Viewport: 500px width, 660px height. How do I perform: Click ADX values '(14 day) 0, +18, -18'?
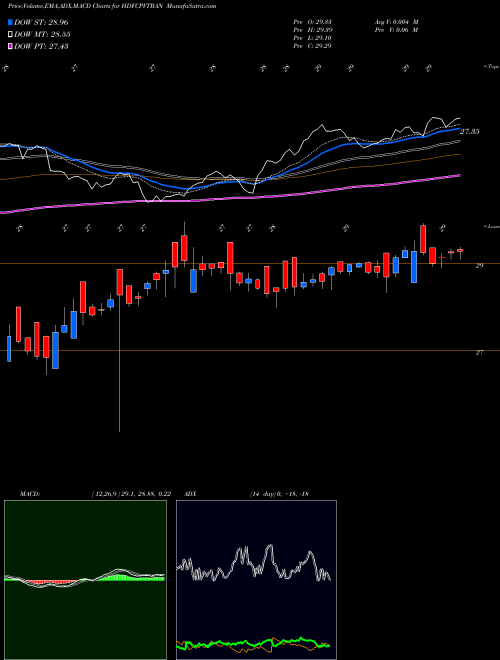pyautogui.click(x=279, y=494)
